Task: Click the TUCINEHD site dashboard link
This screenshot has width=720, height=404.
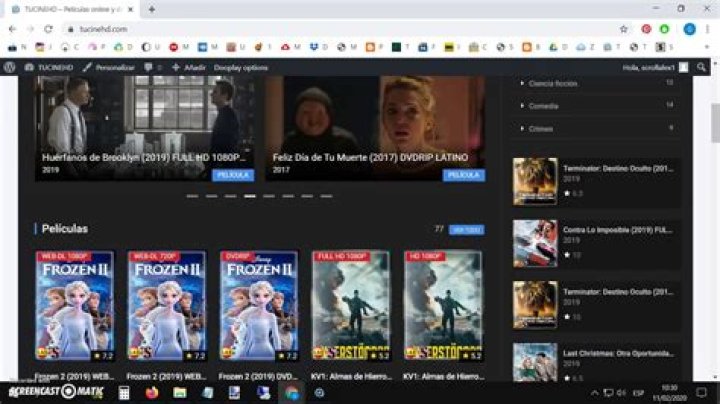Action: [x=49, y=67]
